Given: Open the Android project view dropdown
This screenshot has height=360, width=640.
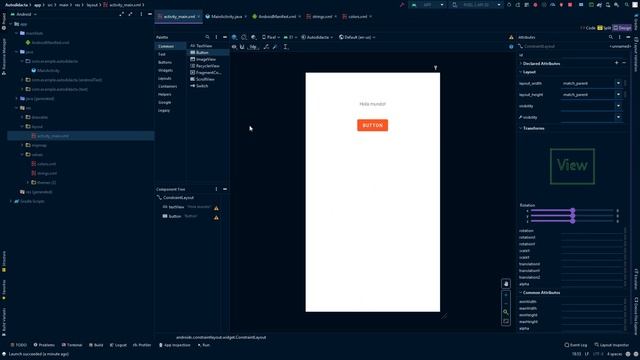Looking at the screenshot, I should tap(24, 14).
